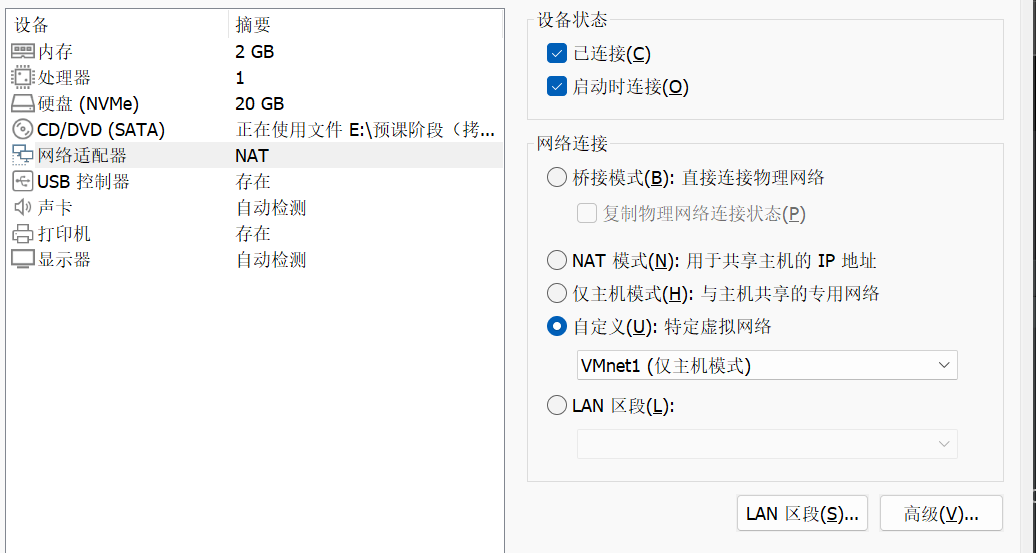
Task: Select 仅主机模式(H) host-only radio button
Action: click(x=557, y=293)
